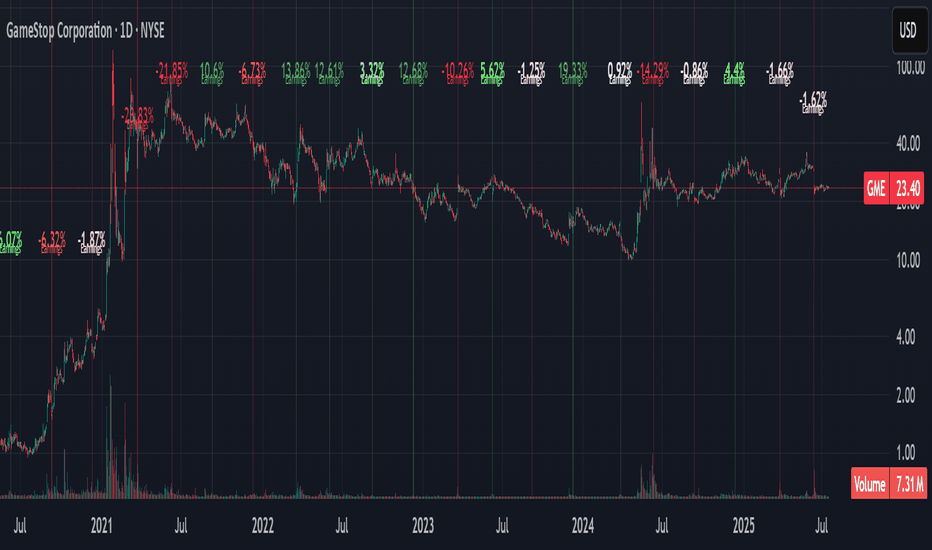Click the 4.4% earnings marker
The image size is (932, 550).
[735, 73]
